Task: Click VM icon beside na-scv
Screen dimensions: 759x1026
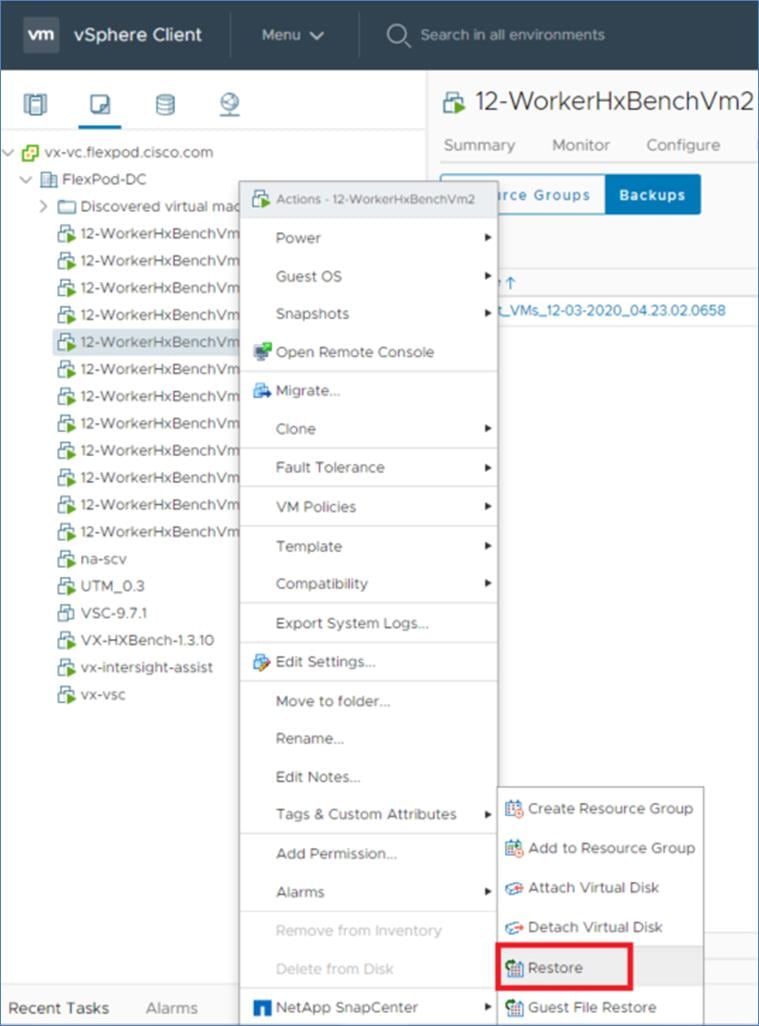Action: [66, 559]
